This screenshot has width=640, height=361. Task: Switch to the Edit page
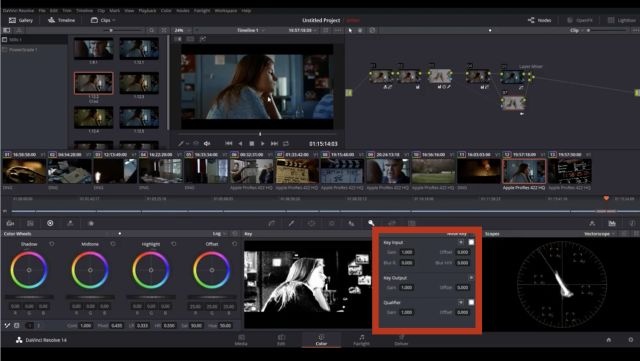281,340
